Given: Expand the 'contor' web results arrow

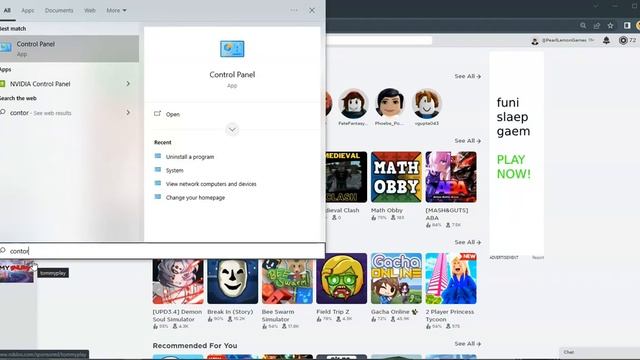Looking at the screenshot, I should click(128, 113).
